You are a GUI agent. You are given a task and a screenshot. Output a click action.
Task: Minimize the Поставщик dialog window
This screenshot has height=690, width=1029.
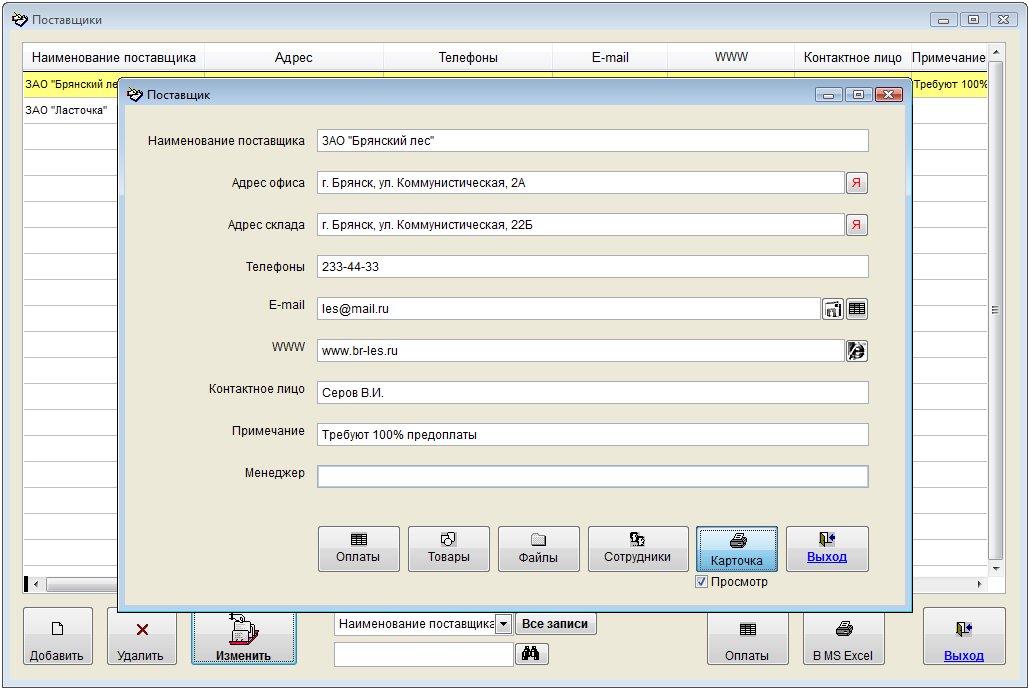pyautogui.click(x=829, y=95)
